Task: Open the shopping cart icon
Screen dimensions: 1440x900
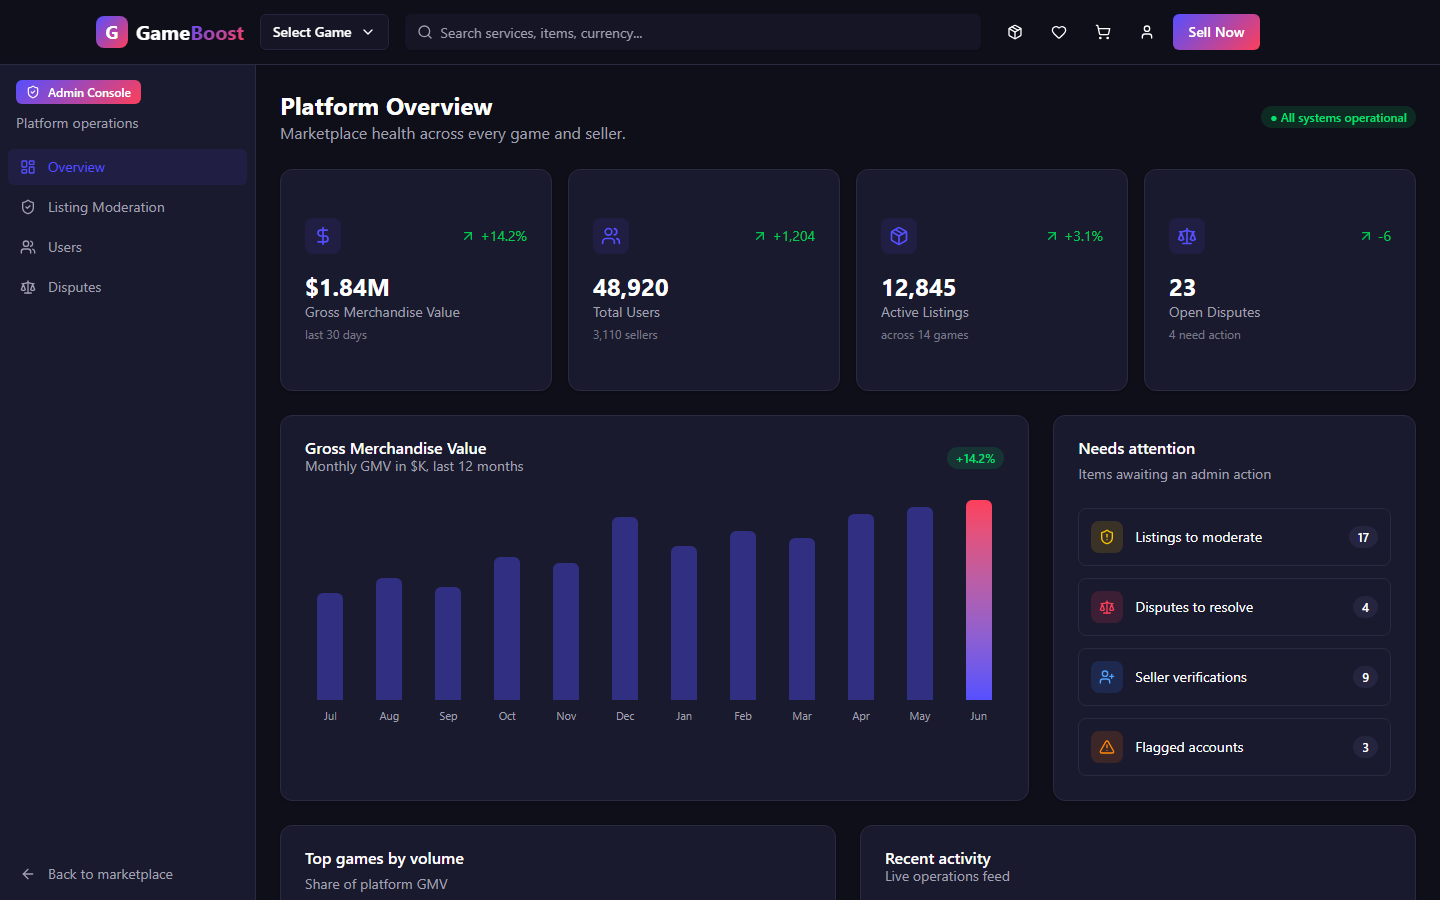Action: [x=1103, y=32]
